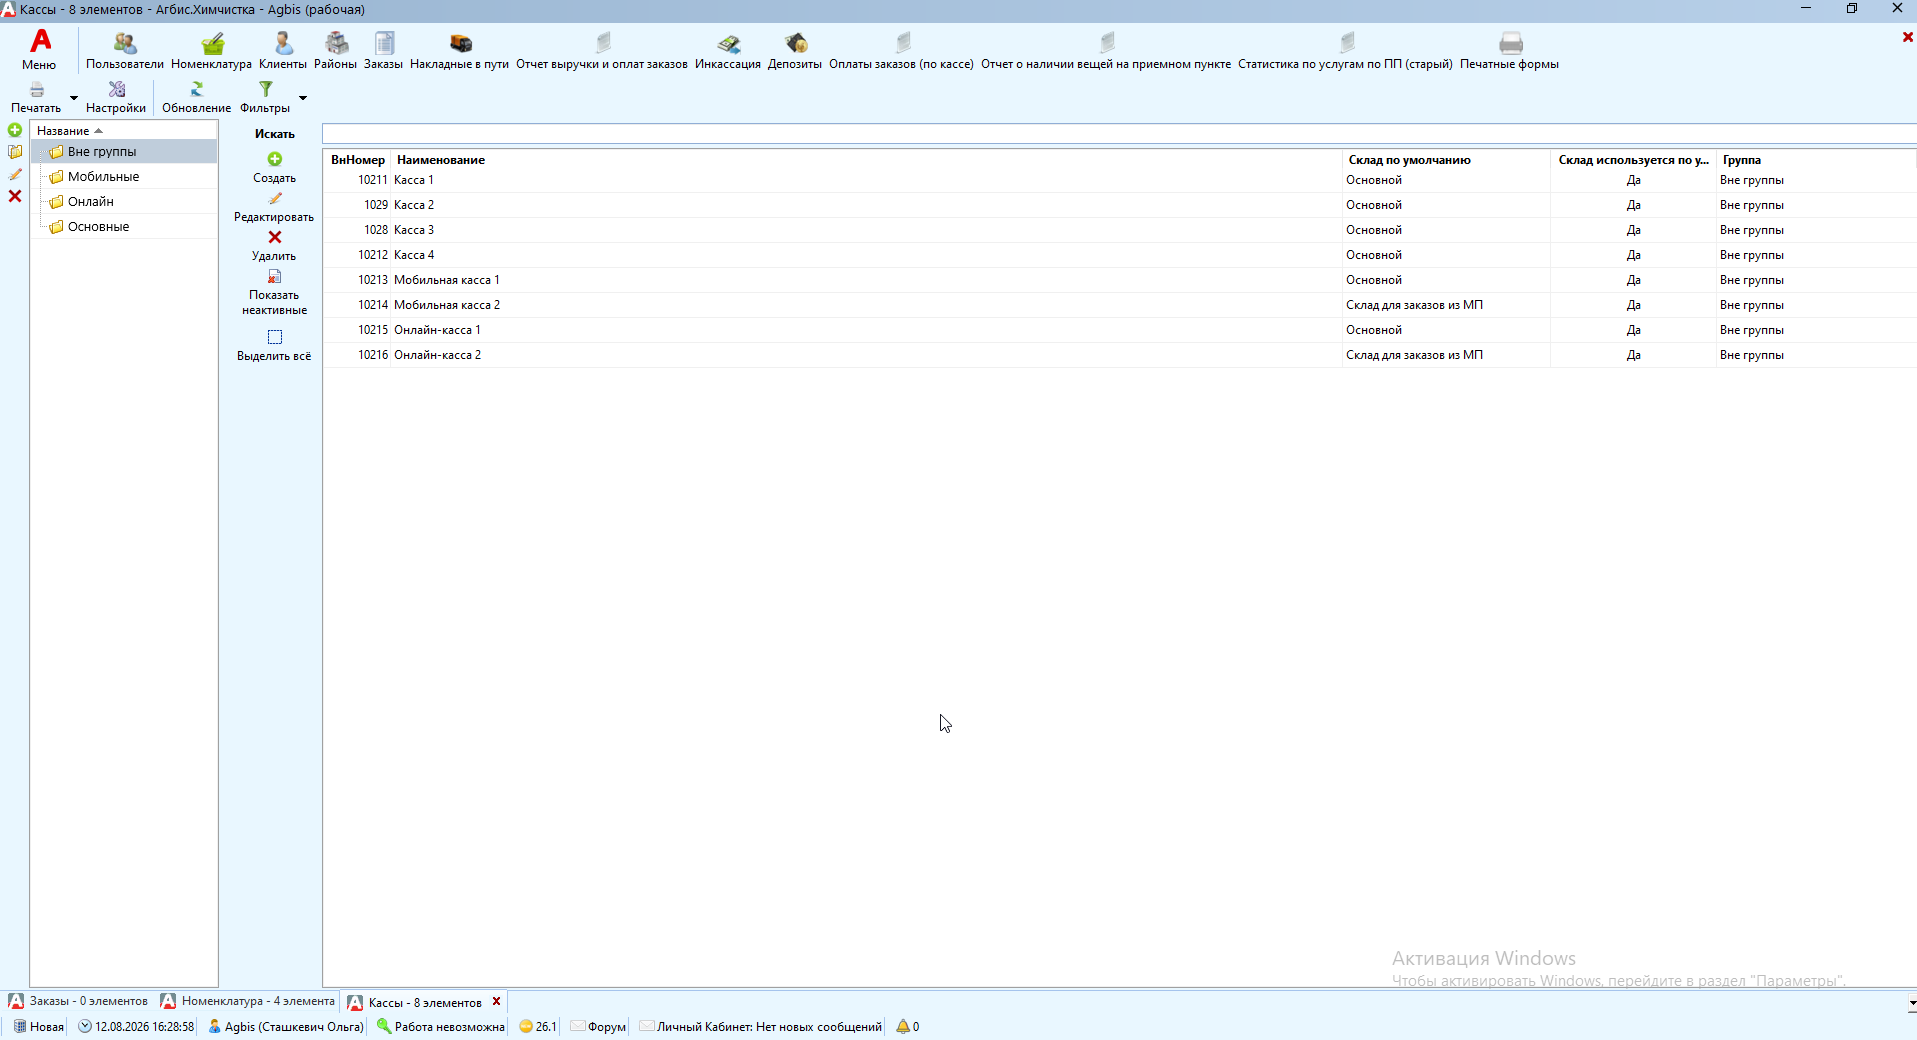Expand the Фильтры dropdown arrow

click(303, 98)
